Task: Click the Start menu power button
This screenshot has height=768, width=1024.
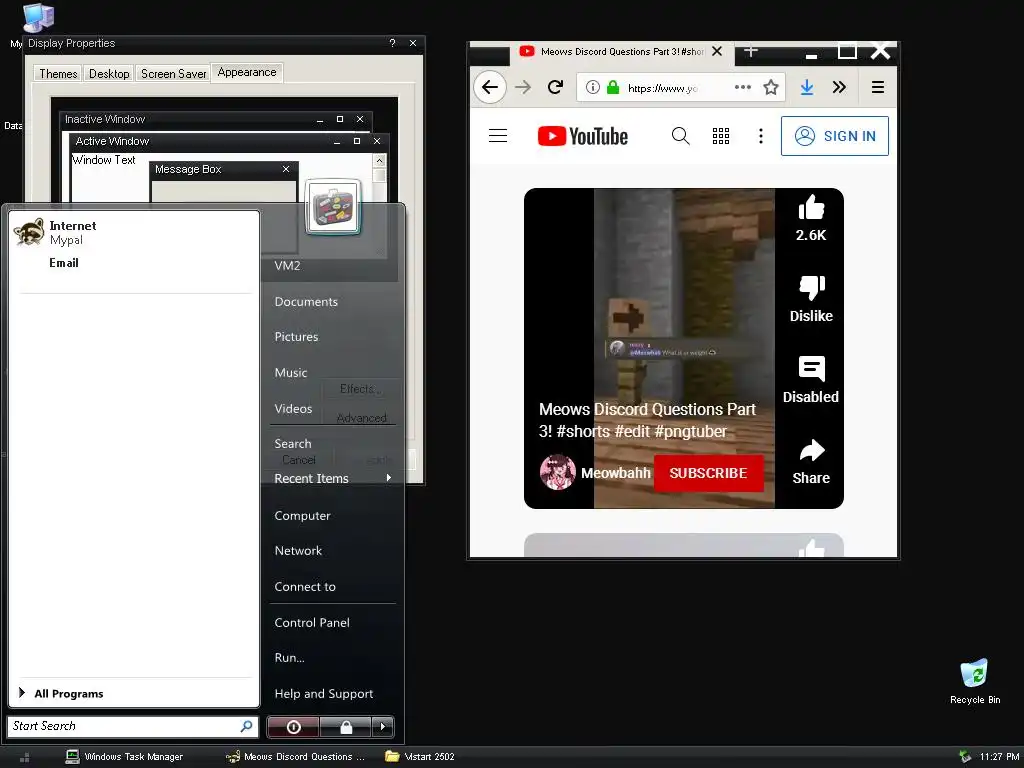Action: point(293,727)
